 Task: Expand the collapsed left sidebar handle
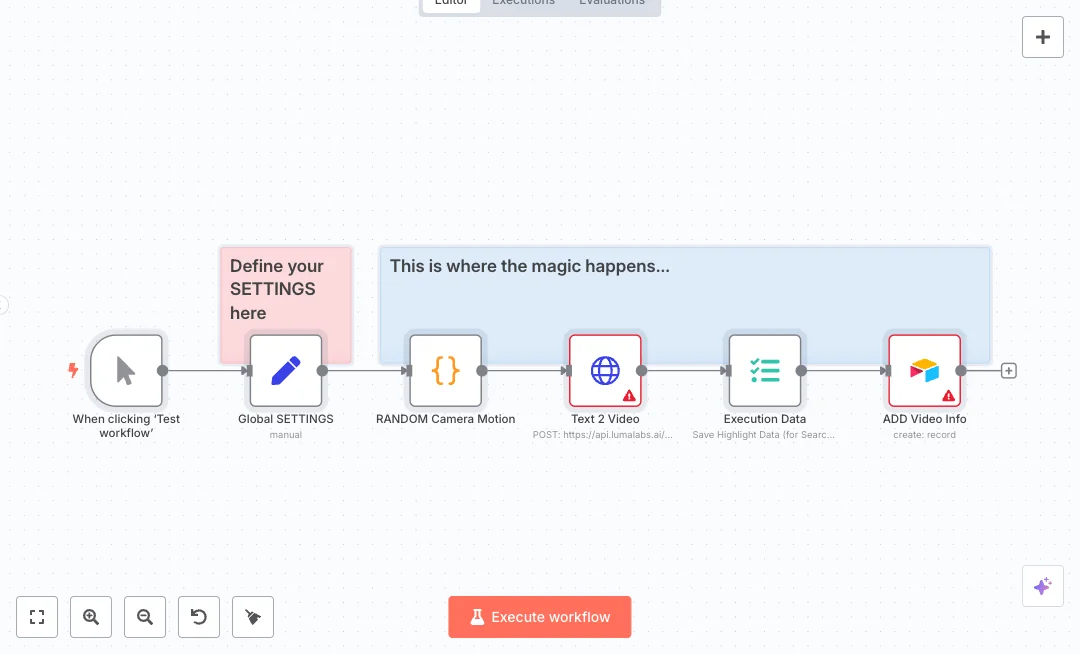click(x=3, y=305)
